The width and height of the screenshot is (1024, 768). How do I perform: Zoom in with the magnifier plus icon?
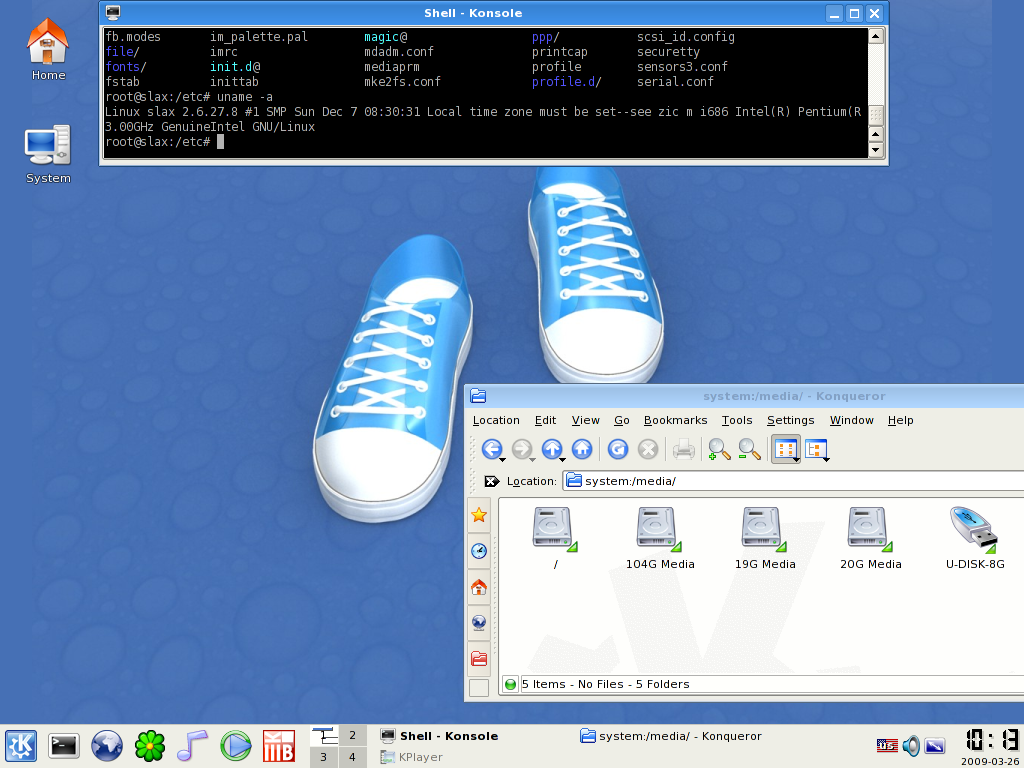(719, 449)
